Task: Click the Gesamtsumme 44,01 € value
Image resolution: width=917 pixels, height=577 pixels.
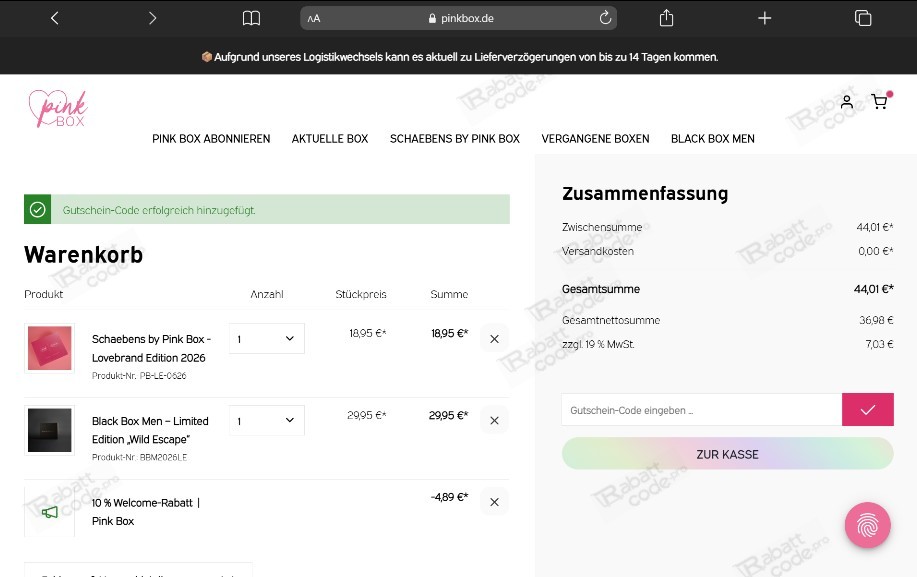Action: click(874, 289)
